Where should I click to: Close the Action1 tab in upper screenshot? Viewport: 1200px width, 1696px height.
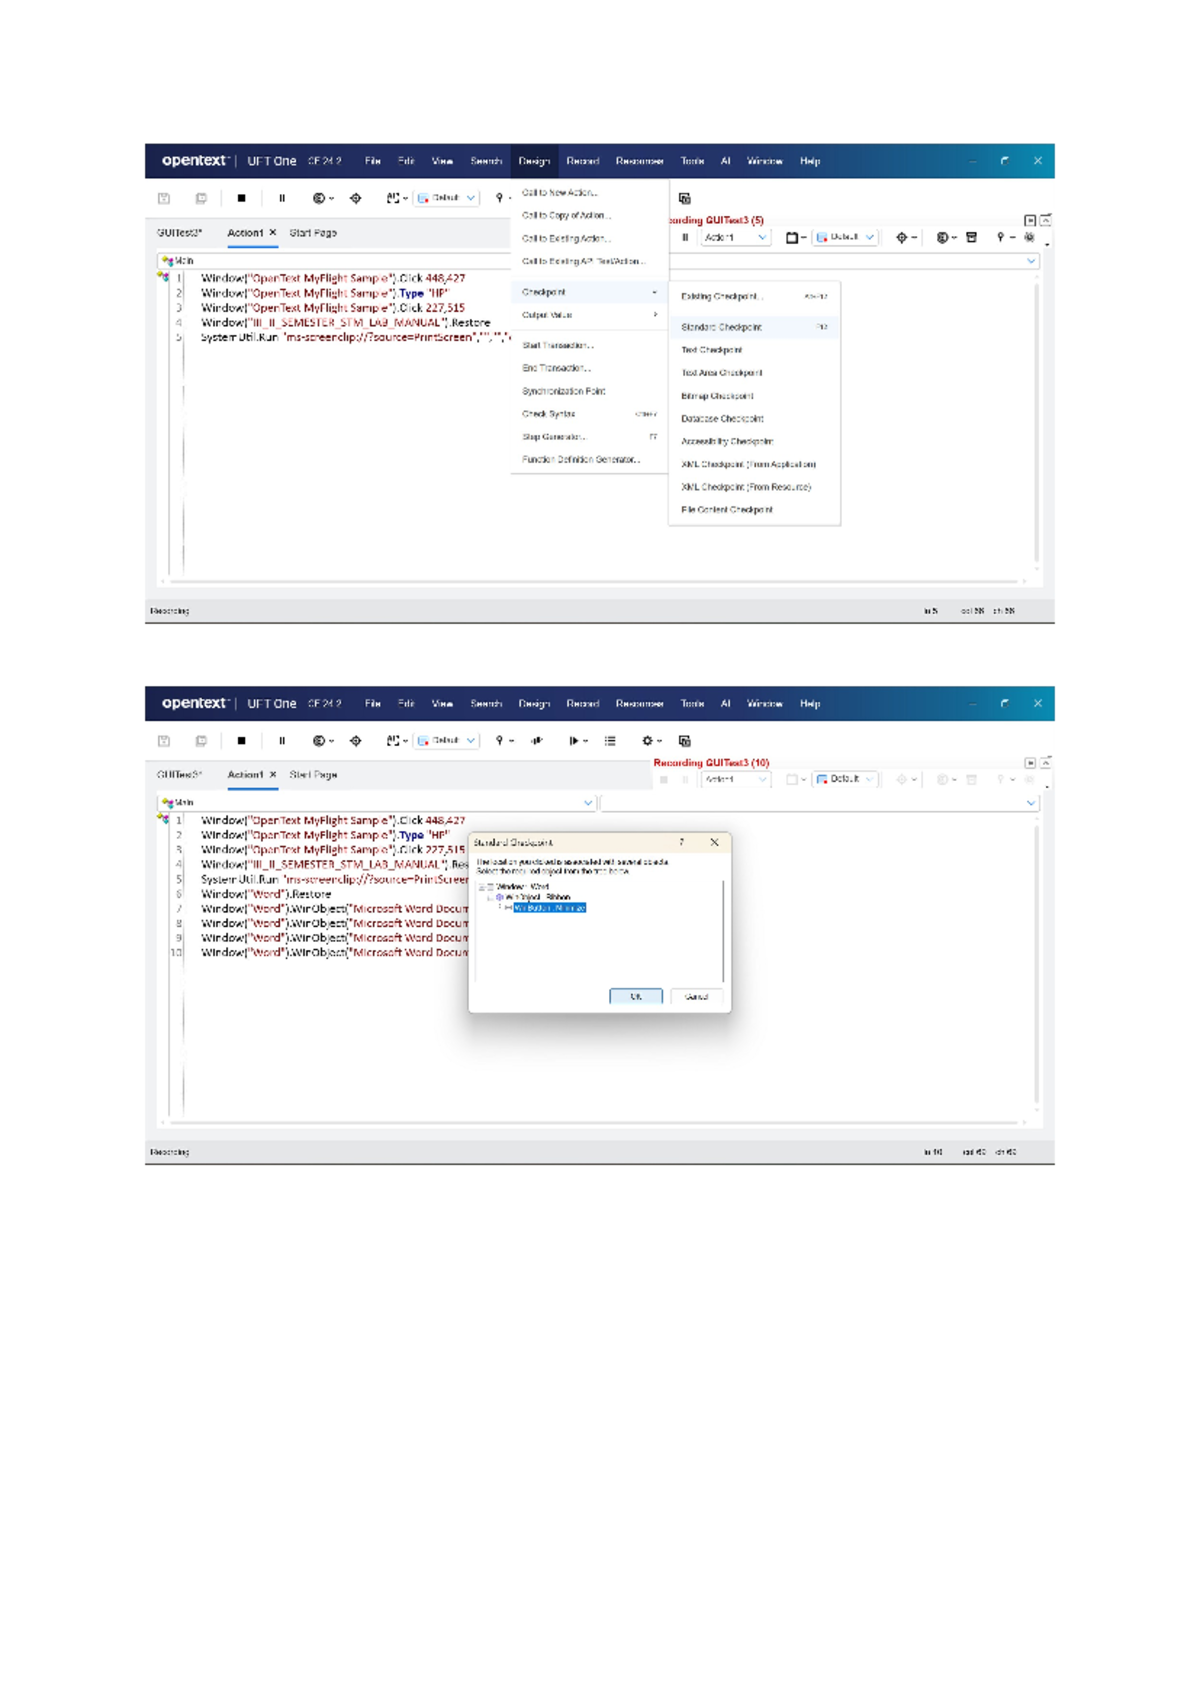pyautogui.click(x=272, y=233)
